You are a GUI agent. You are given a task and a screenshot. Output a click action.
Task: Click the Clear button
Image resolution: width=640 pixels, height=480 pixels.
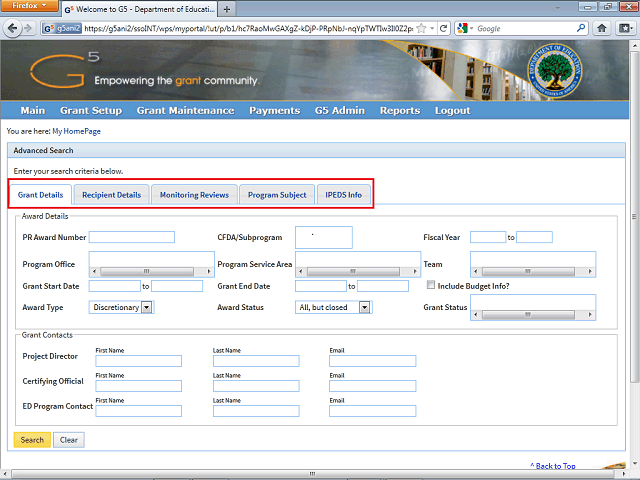coord(69,440)
